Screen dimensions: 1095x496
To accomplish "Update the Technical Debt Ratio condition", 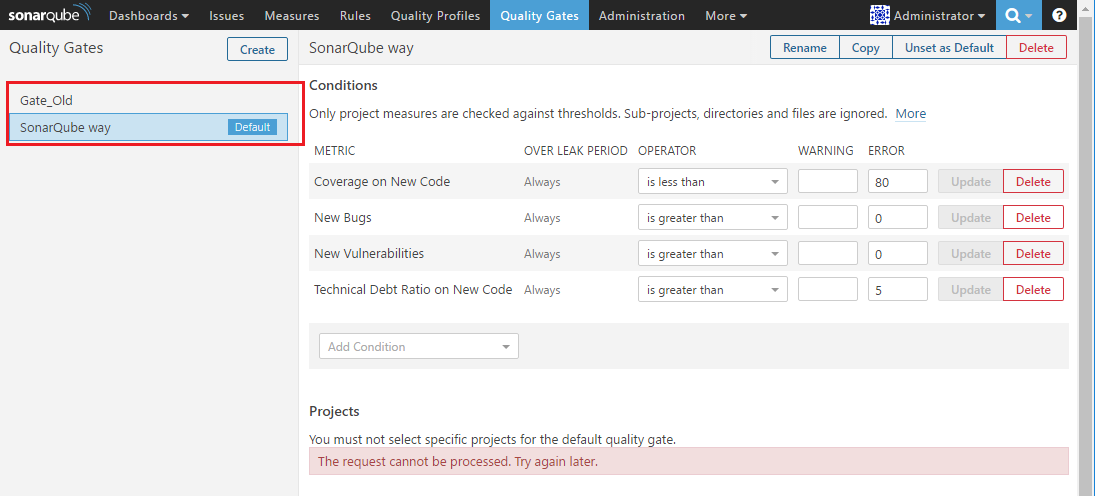I will tap(971, 289).
